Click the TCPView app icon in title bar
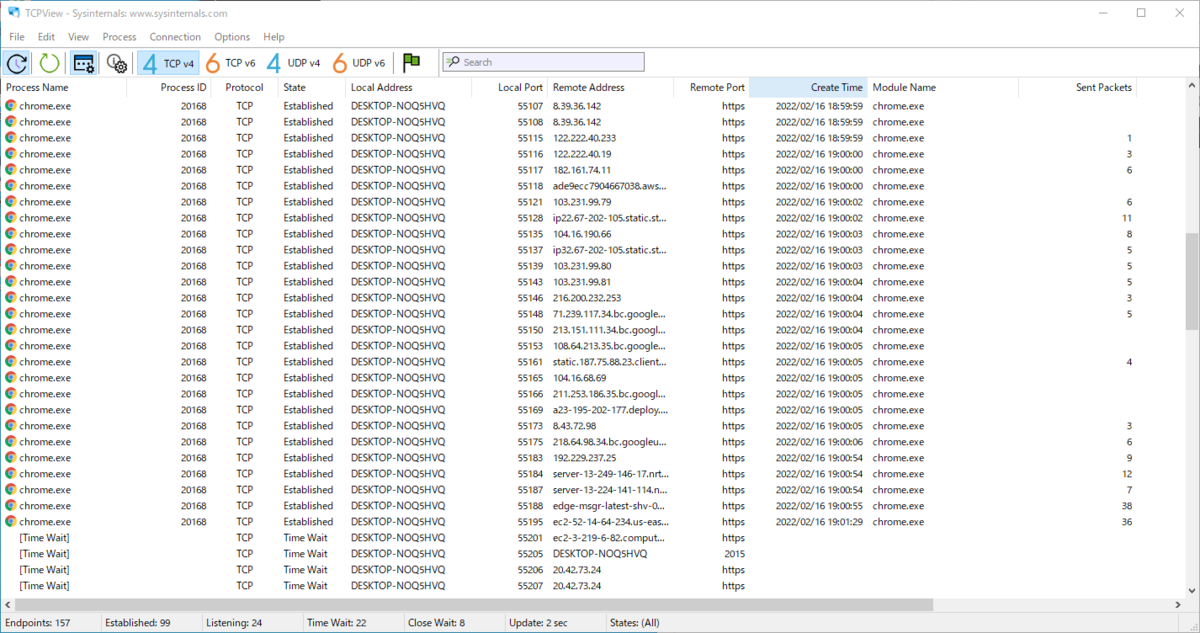The image size is (1200, 633). click(14, 13)
